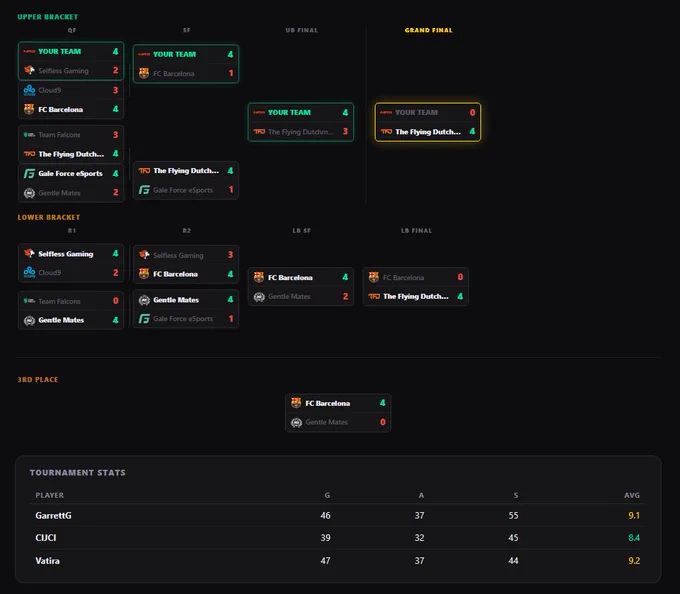This screenshot has height=594, width=680.
Task: Click Gentle Mates logo in 3rd Place match
Action: (296, 422)
